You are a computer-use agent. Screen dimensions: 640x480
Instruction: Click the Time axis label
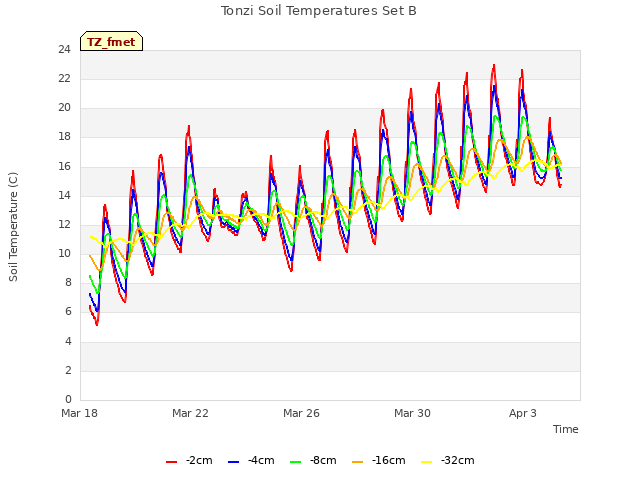(565, 429)
